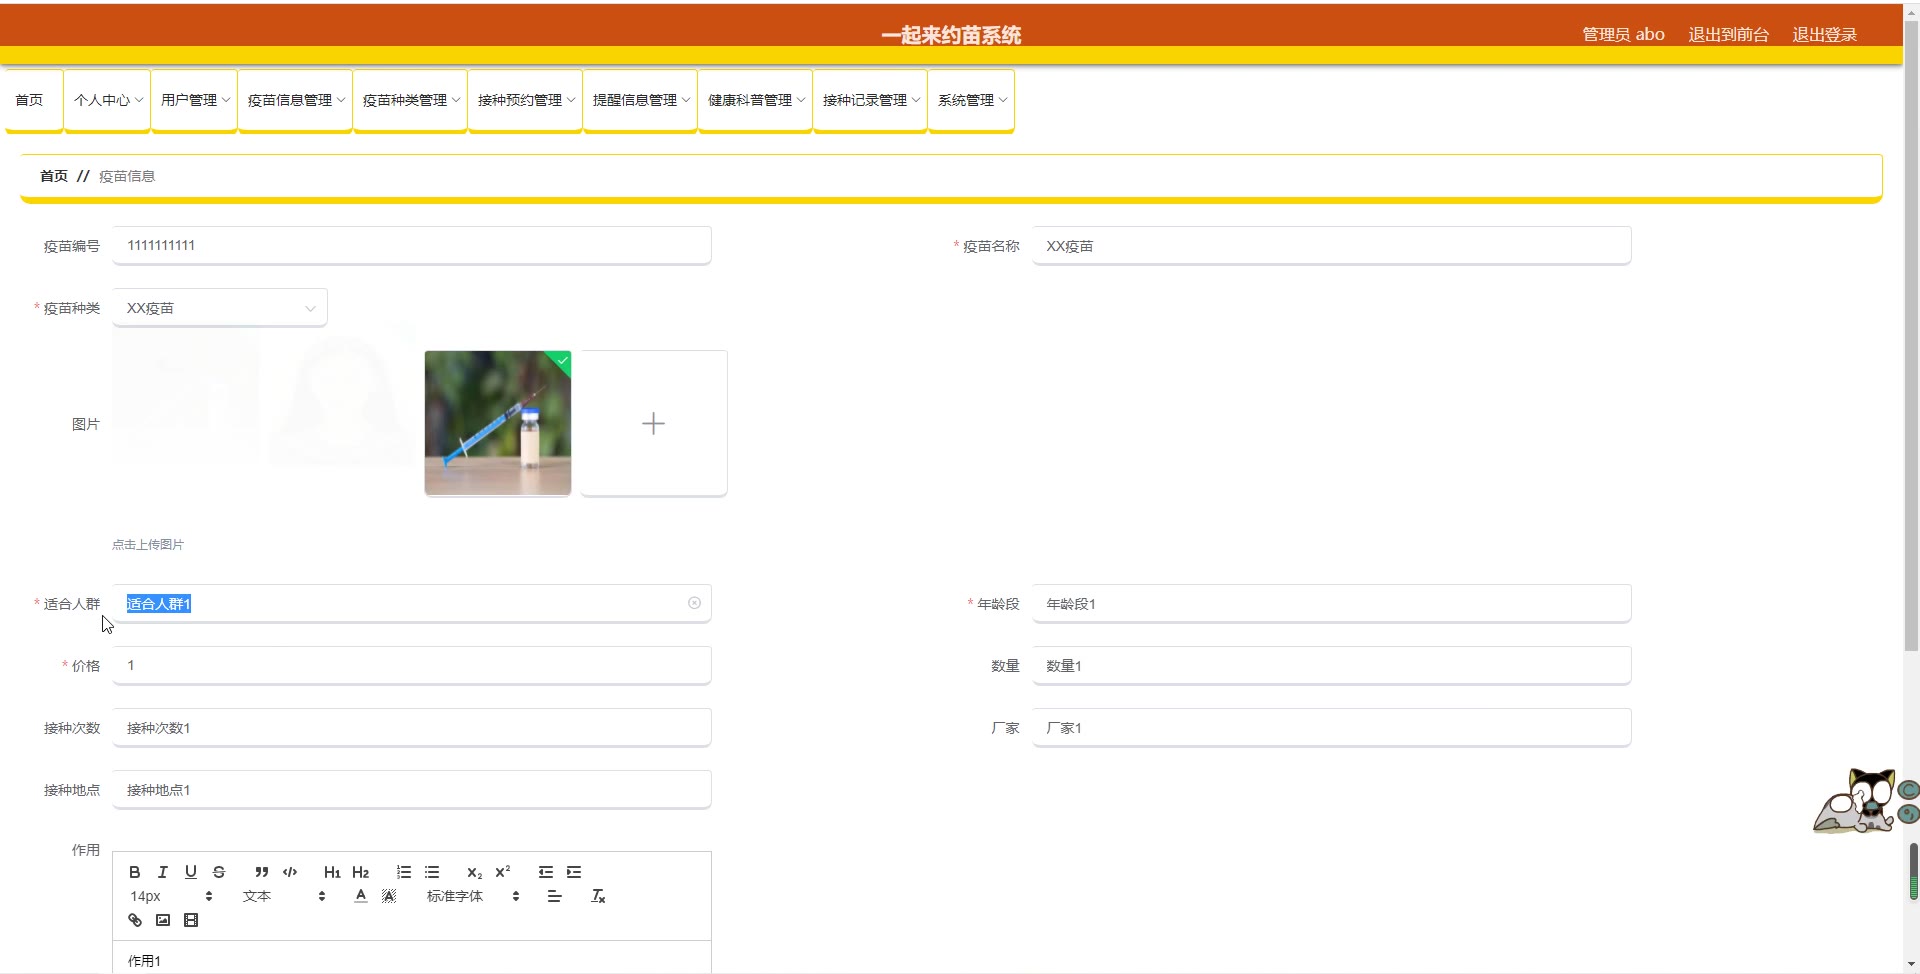Apply Heading 1 style
Screen dimensions: 1920x974
click(x=332, y=872)
